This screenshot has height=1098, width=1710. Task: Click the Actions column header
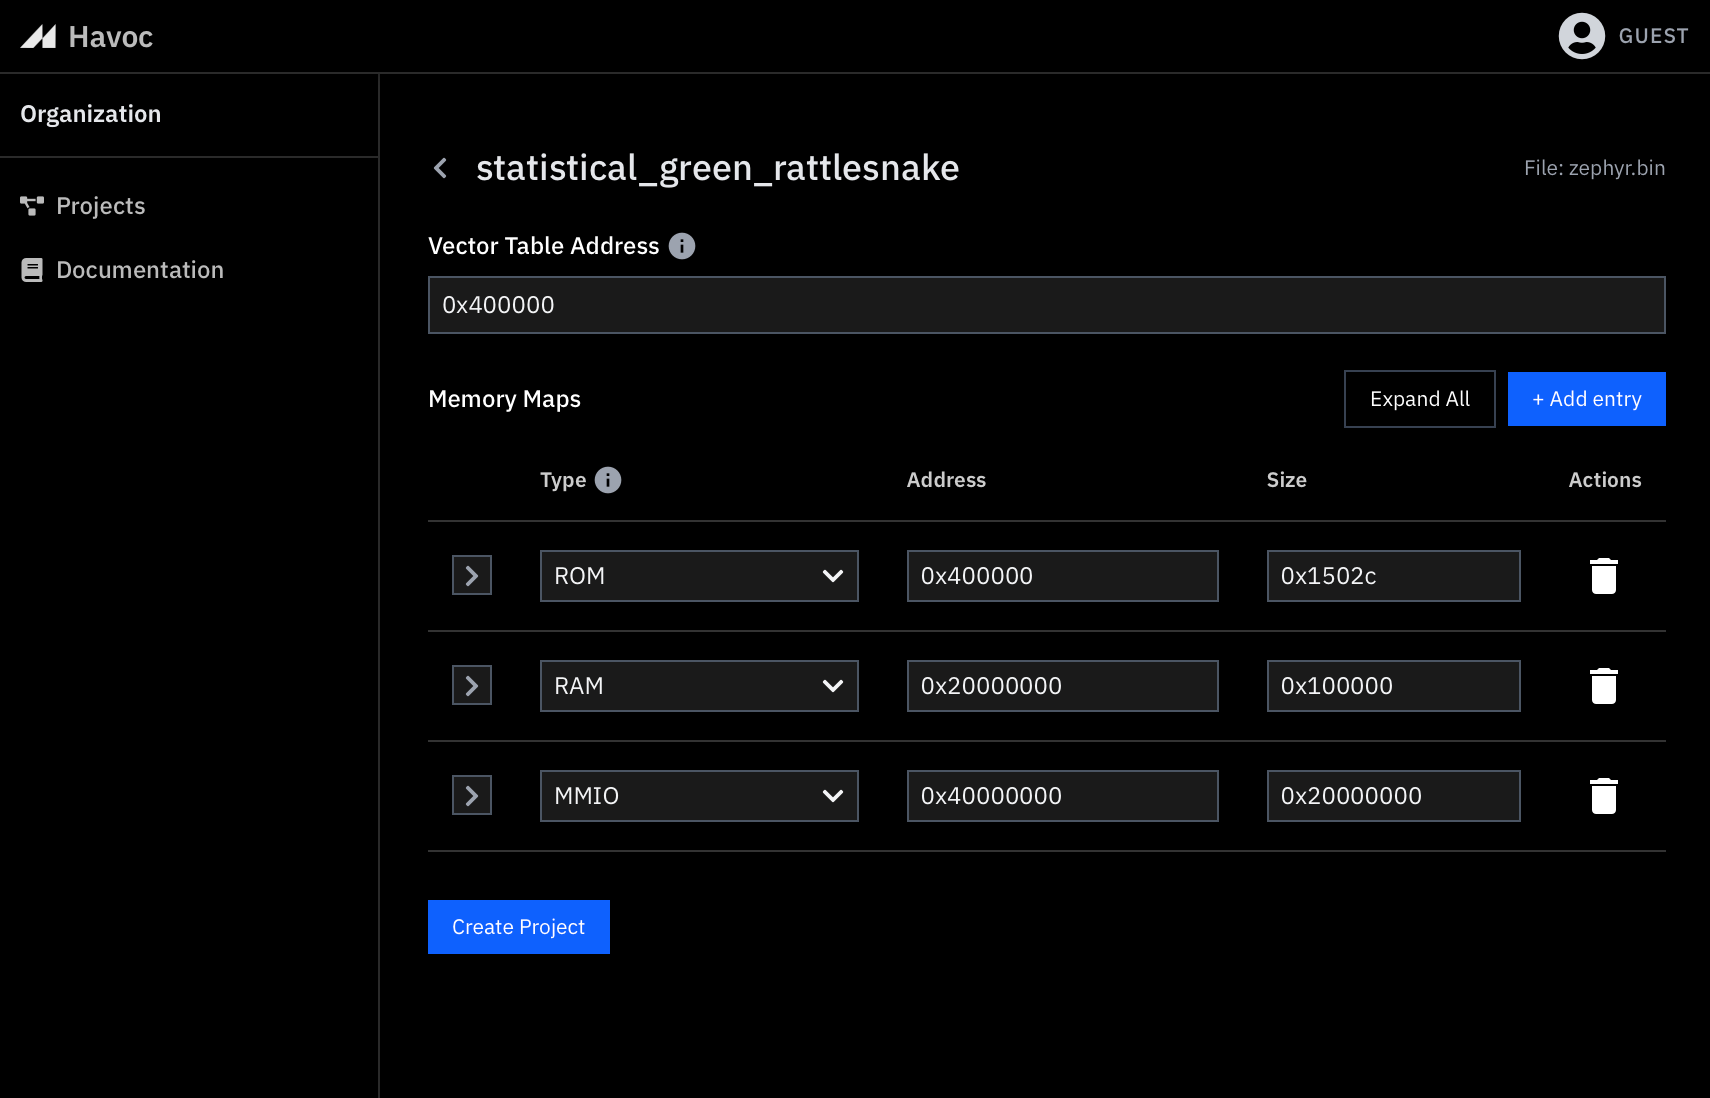pos(1604,480)
